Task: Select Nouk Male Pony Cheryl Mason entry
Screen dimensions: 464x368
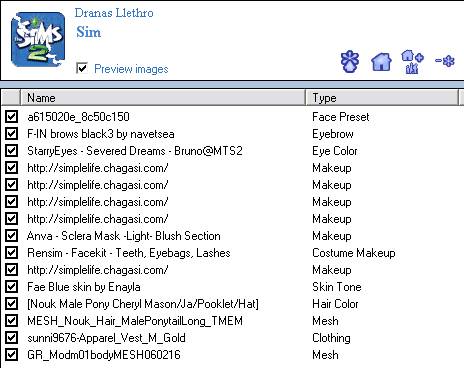Action: pyautogui.click(x=143, y=304)
